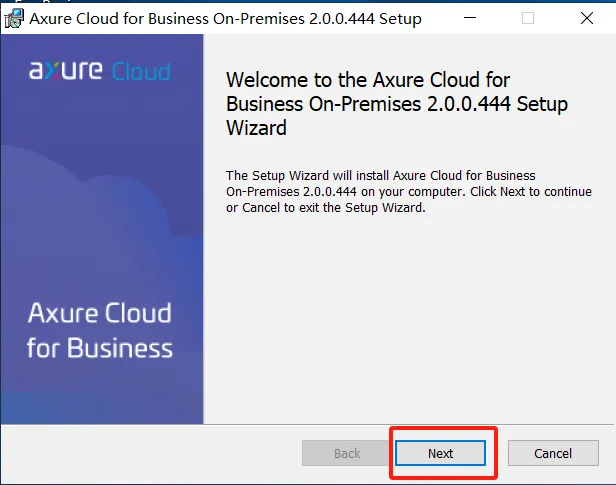Image resolution: width=616 pixels, height=485 pixels.
Task: Click the window title 'Axure Cloud for Business On-Premises 2.0.0.444 Setup'
Action: pos(226,18)
